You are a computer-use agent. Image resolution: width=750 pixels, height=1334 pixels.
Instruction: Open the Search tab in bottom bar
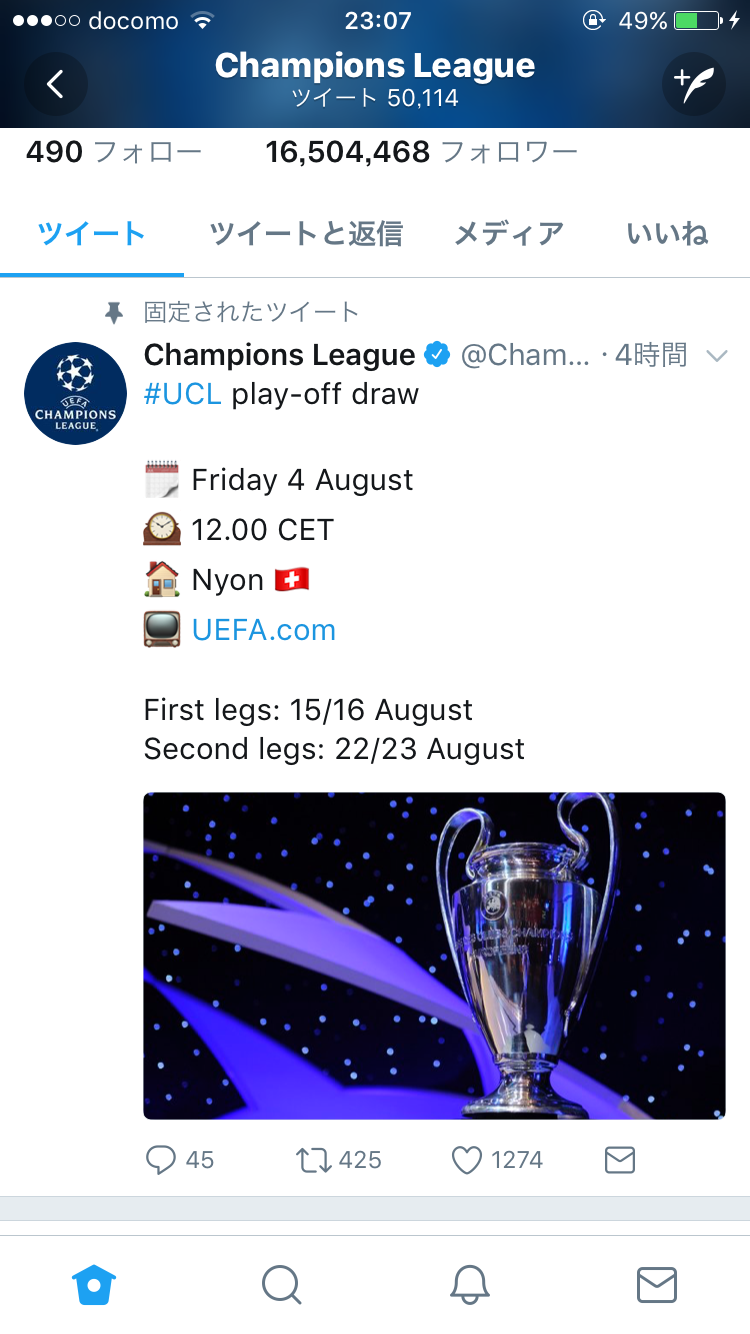tap(281, 1285)
